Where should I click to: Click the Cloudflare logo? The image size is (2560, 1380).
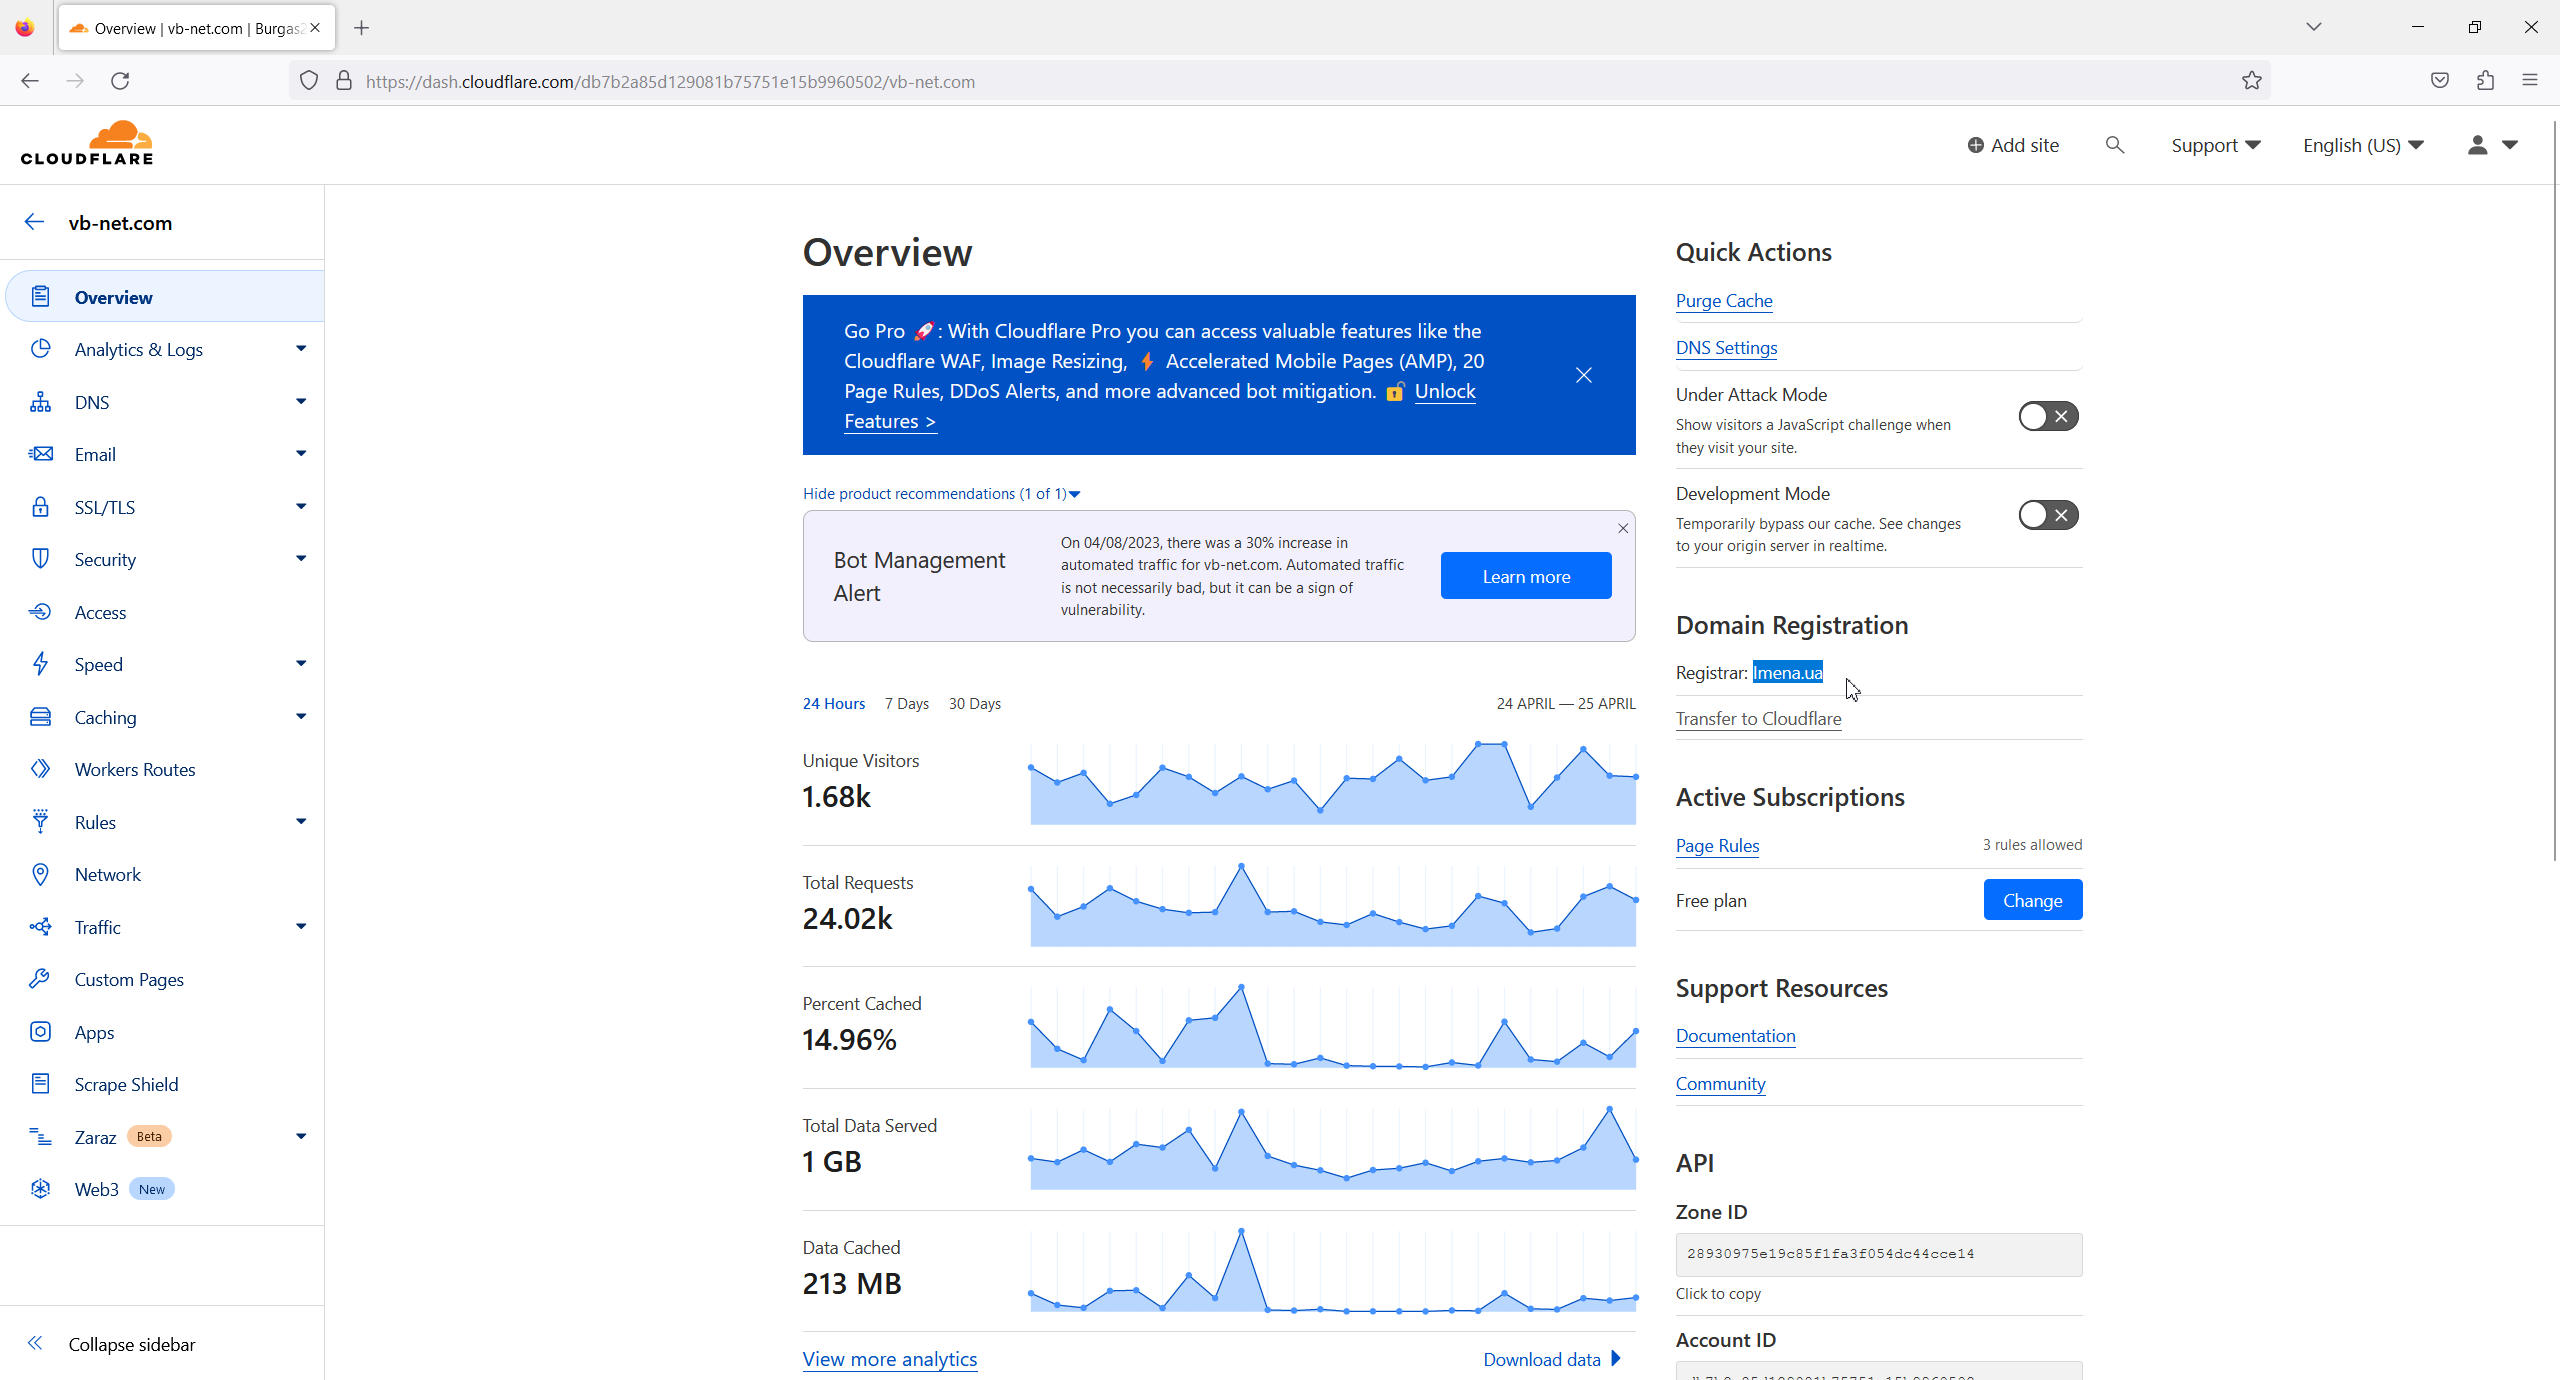(x=87, y=143)
